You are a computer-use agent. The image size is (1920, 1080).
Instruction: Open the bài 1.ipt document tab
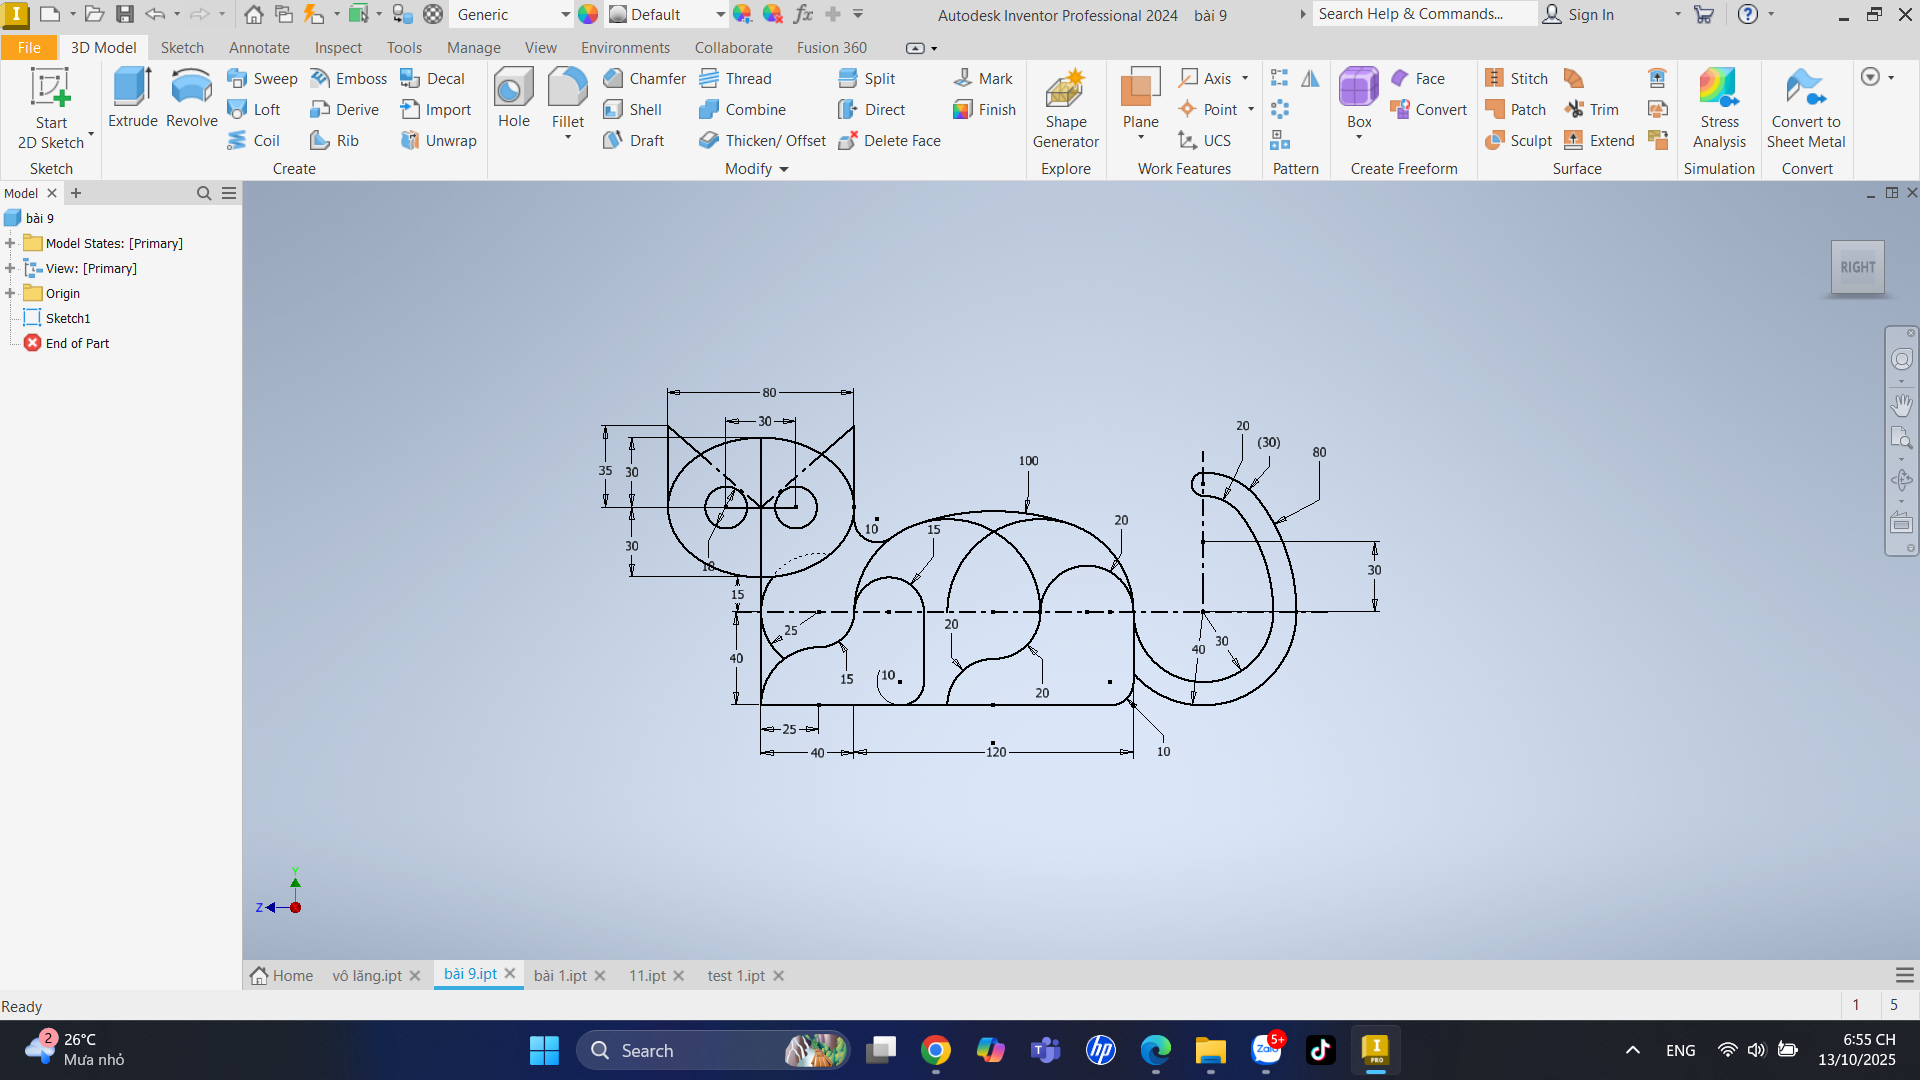click(560, 976)
